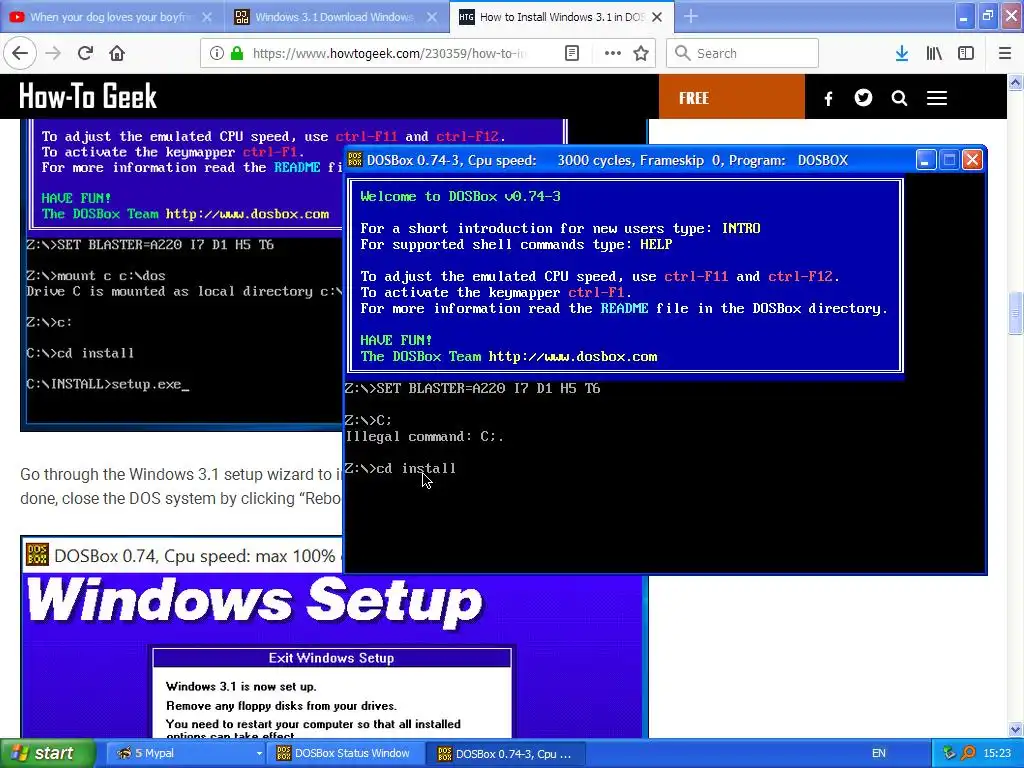Viewport: 1024px width, 768px height.
Task: Click the browser Forward arrow button
Action: (x=53, y=54)
